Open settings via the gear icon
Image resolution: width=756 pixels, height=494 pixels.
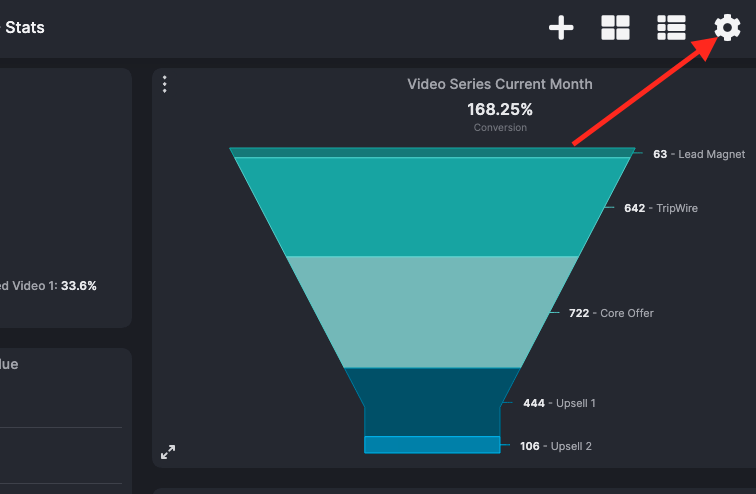pos(727,28)
